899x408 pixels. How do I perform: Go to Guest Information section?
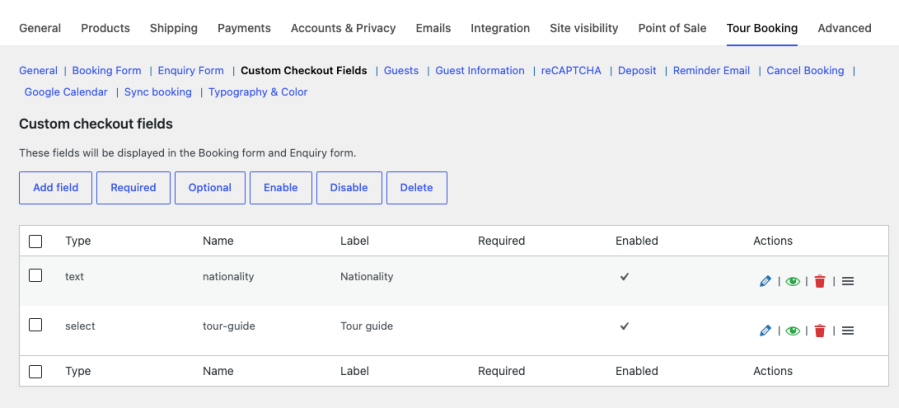click(x=480, y=70)
